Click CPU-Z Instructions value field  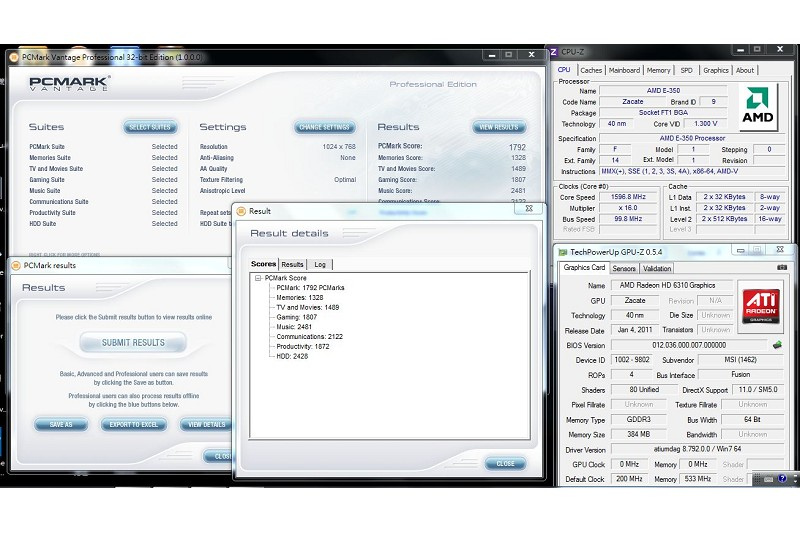(692, 172)
